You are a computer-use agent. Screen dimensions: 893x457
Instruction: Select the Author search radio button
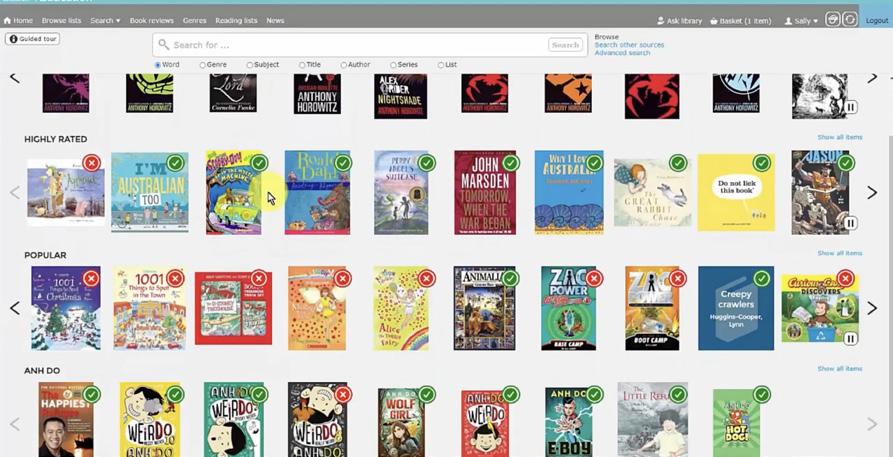click(x=343, y=65)
